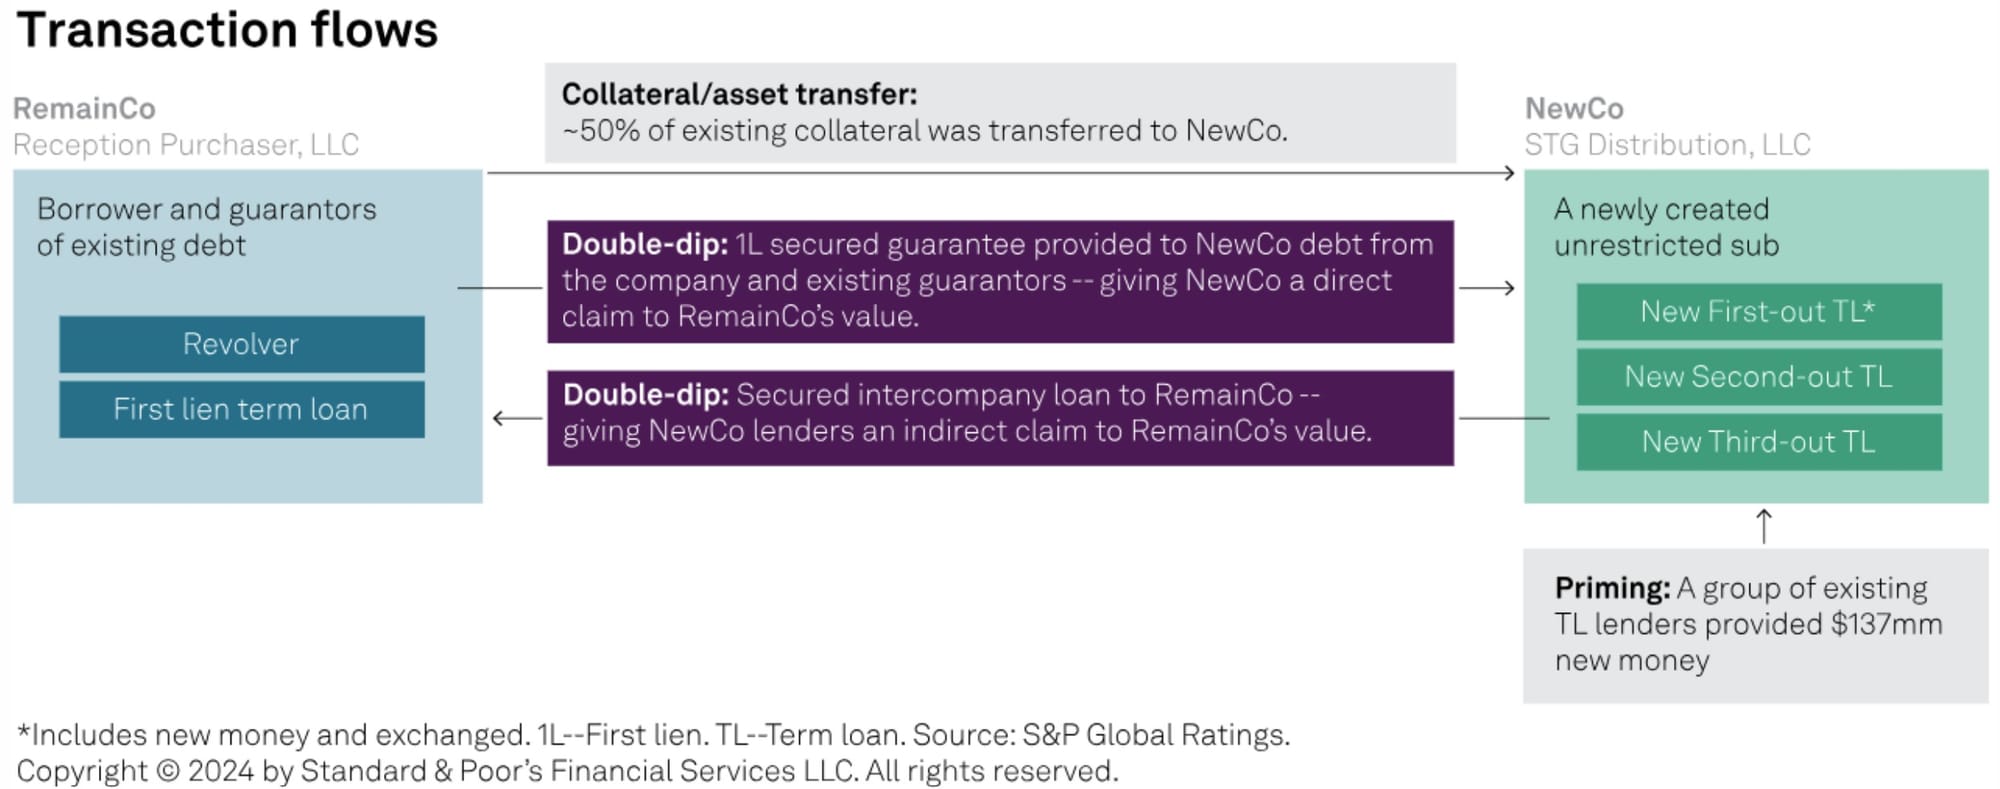Click the New First-out TL box
This screenshot has height=789, width=2000.
point(1758,312)
